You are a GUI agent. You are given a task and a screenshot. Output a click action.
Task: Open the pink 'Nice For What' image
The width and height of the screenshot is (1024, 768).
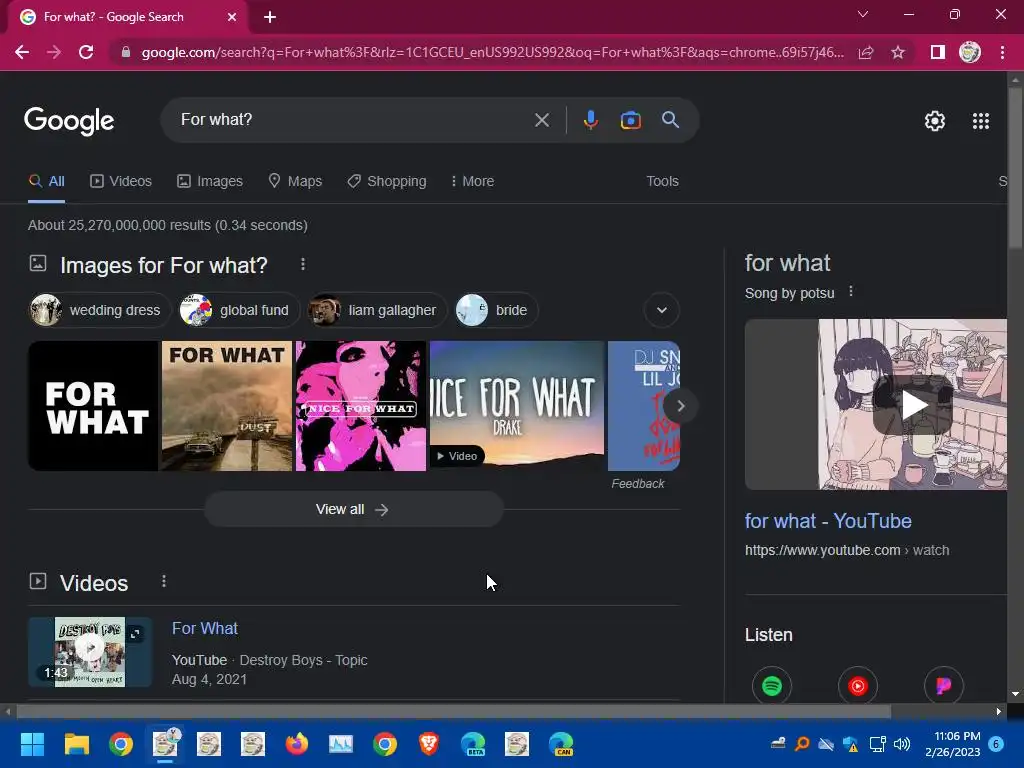(x=360, y=406)
